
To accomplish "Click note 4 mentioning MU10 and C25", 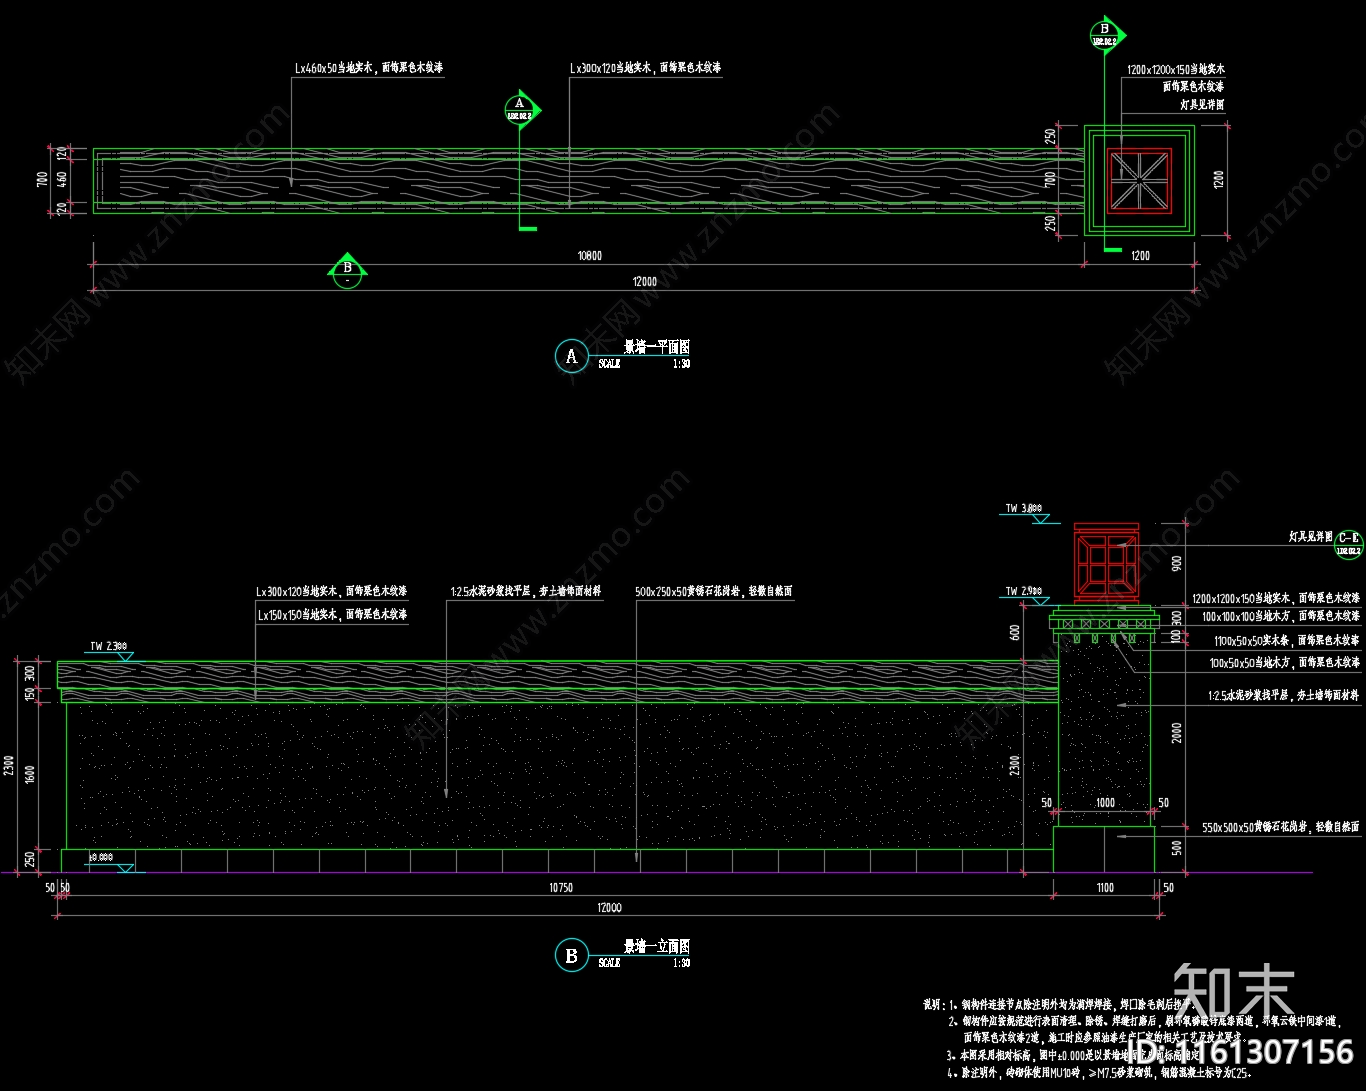I will click(1099, 1073).
